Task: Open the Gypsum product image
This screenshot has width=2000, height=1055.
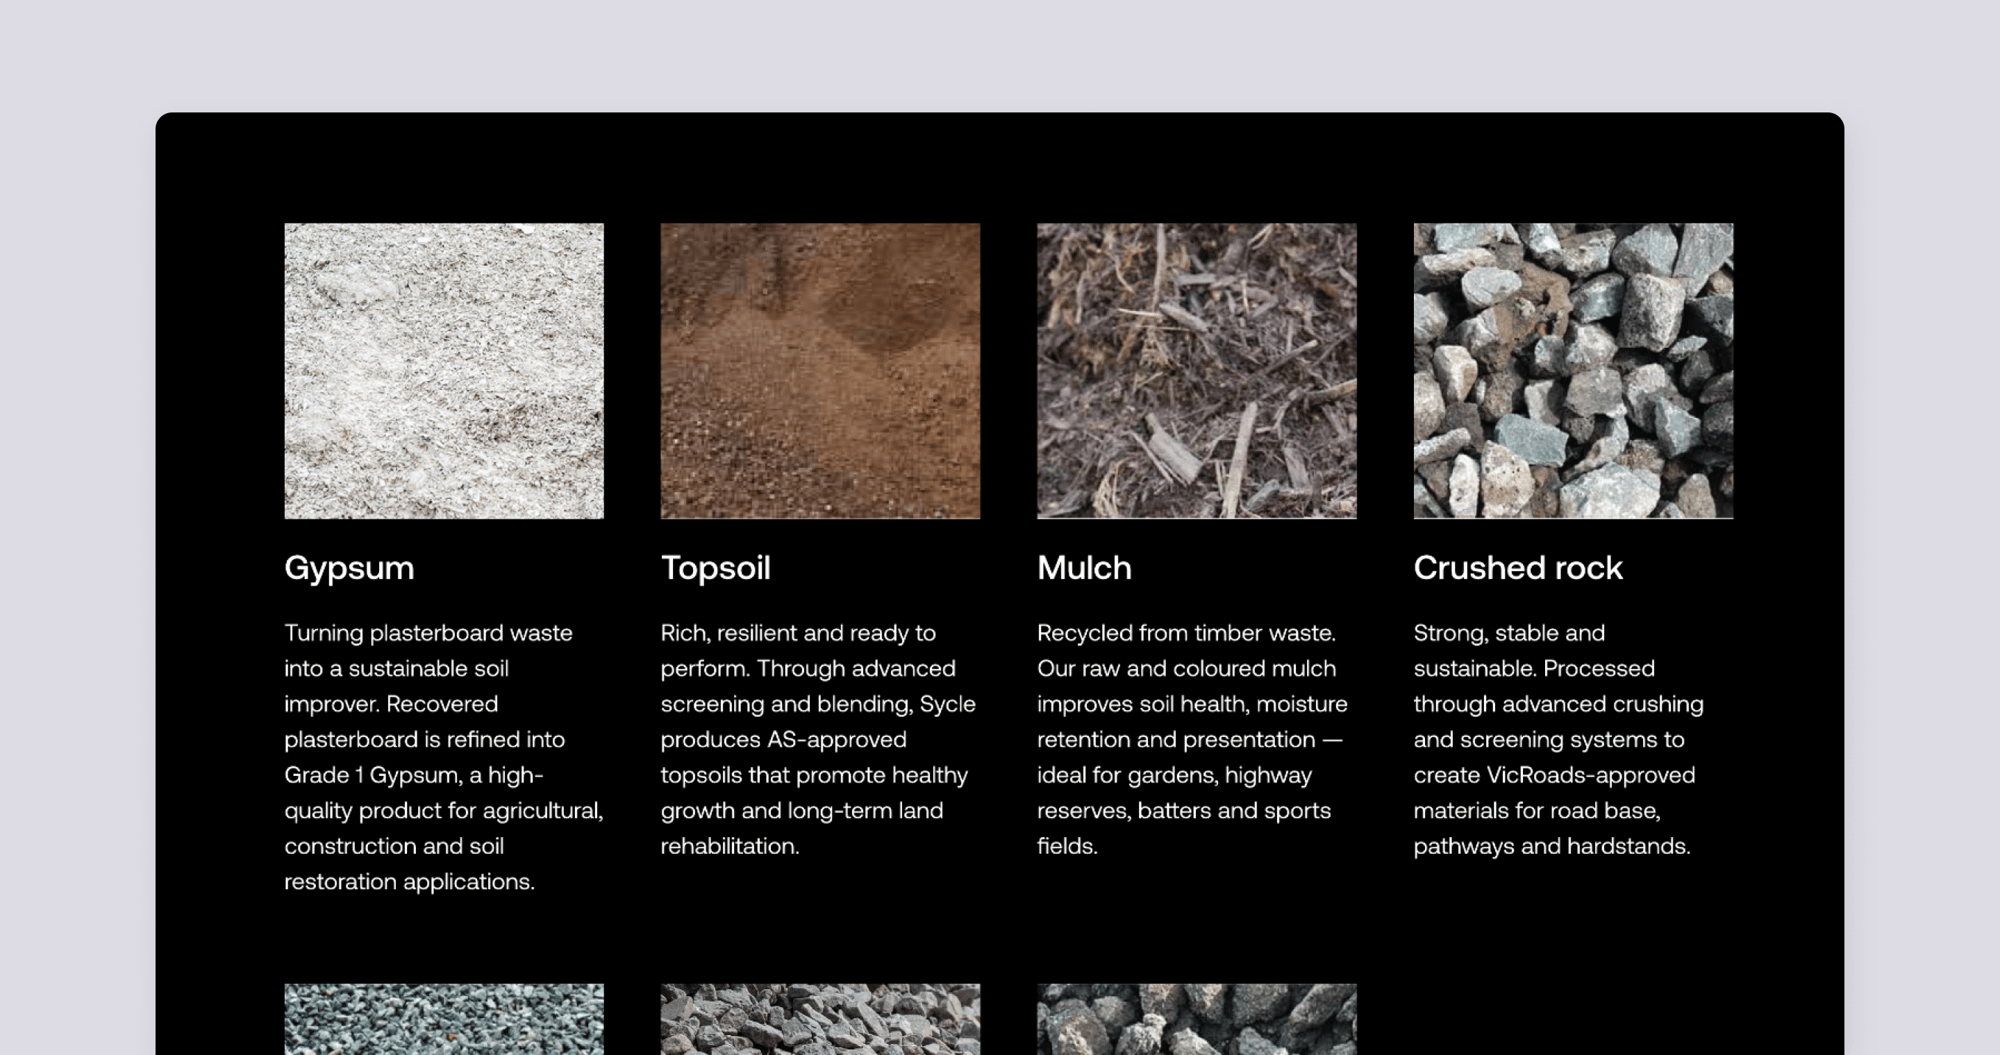Action: 444,371
